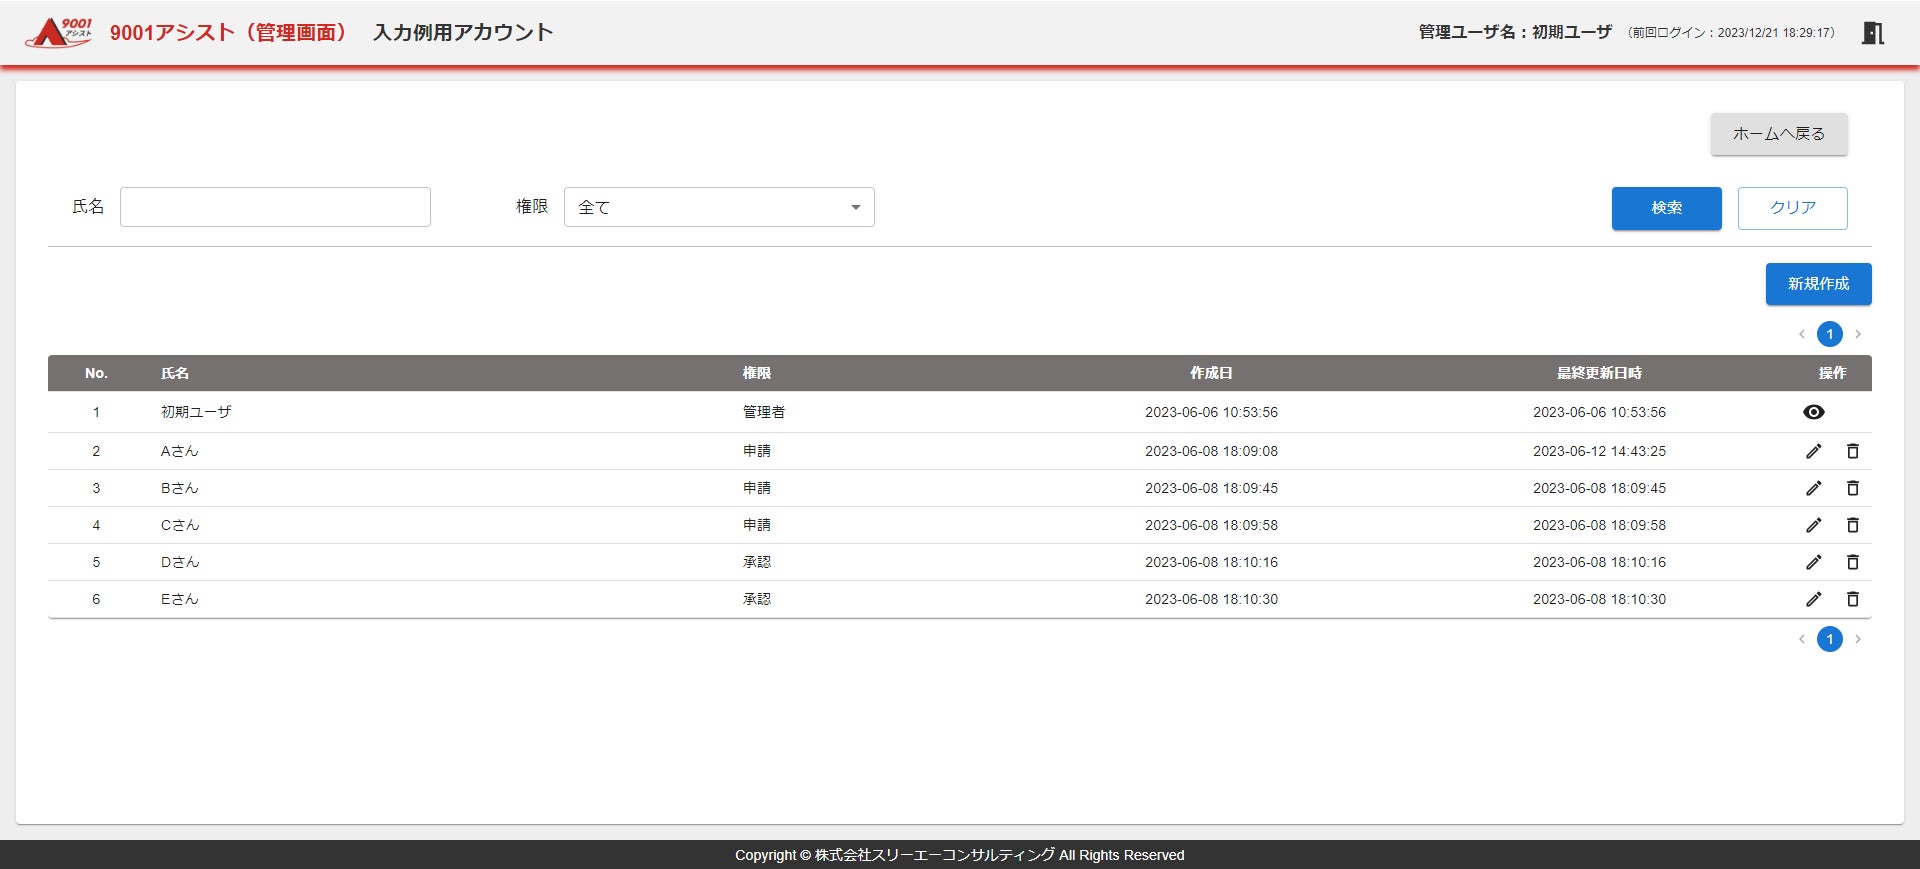Delete Dさん with the trash icon
The width and height of the screenshot is (1920, 869).
1852,562
